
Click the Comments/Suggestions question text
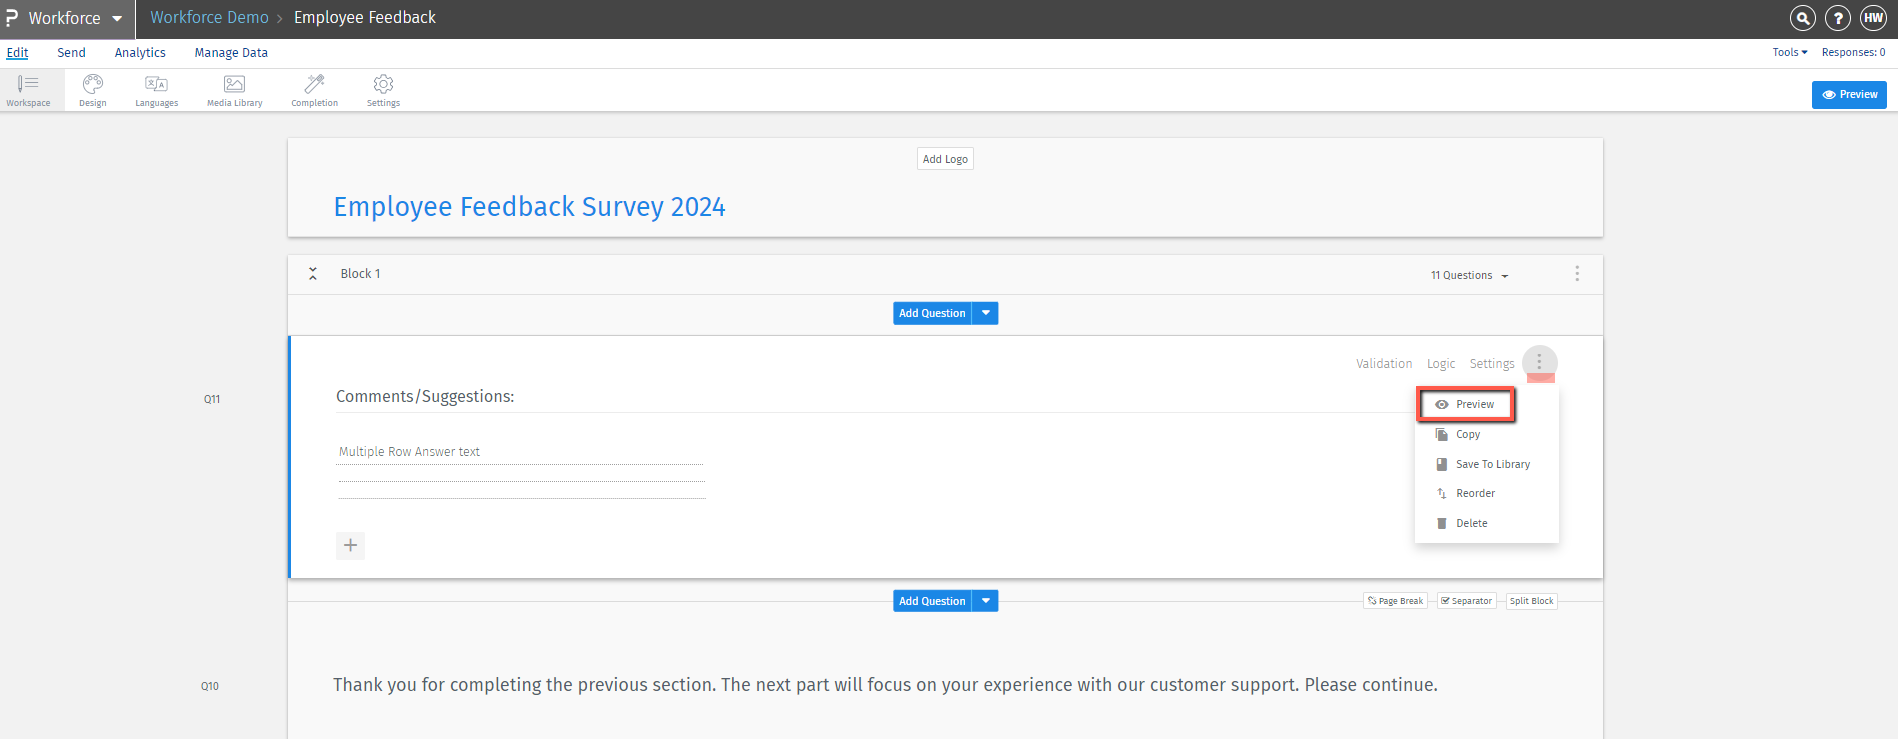[x=425, y=396]
